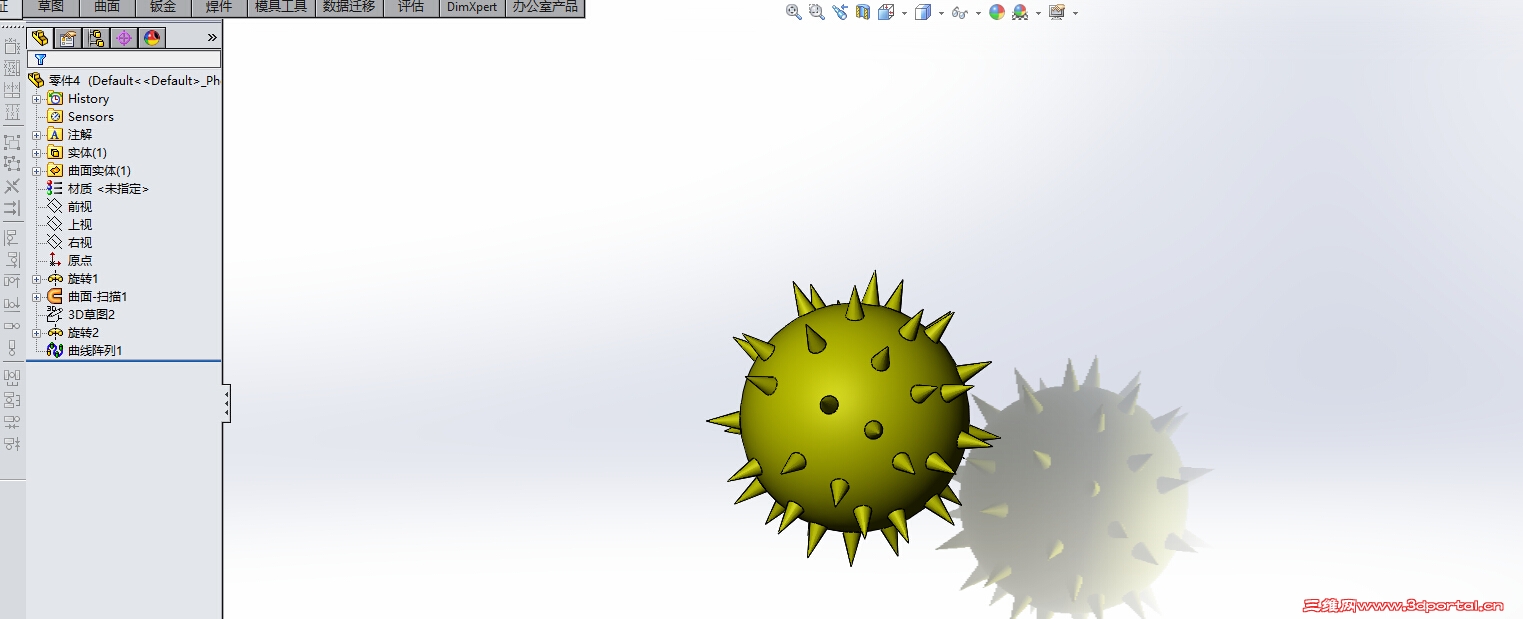Expand the 旋转2 feature node
The image size is (1523, 619).
37,333
